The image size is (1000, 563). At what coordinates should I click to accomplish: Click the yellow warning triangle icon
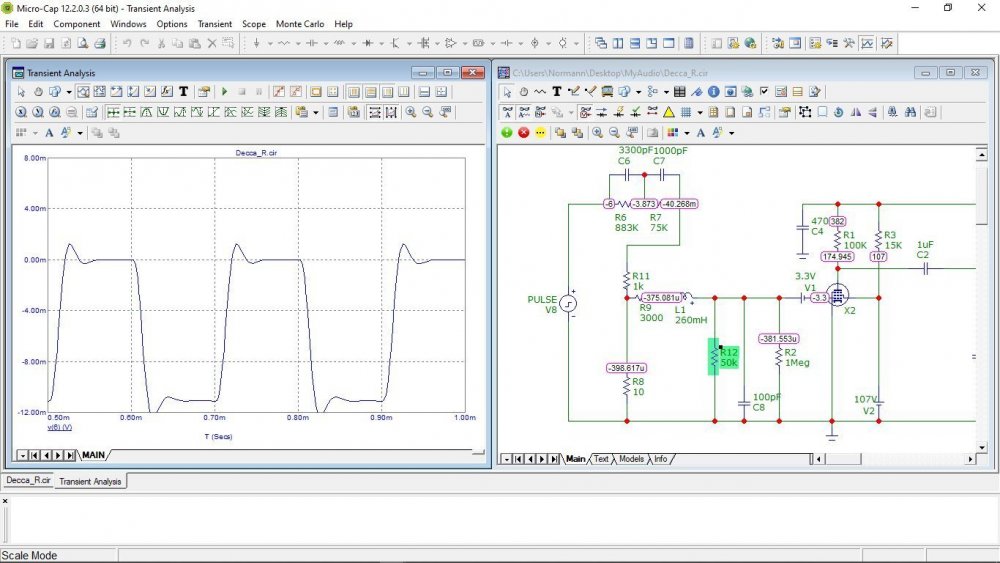click(669, 112)
